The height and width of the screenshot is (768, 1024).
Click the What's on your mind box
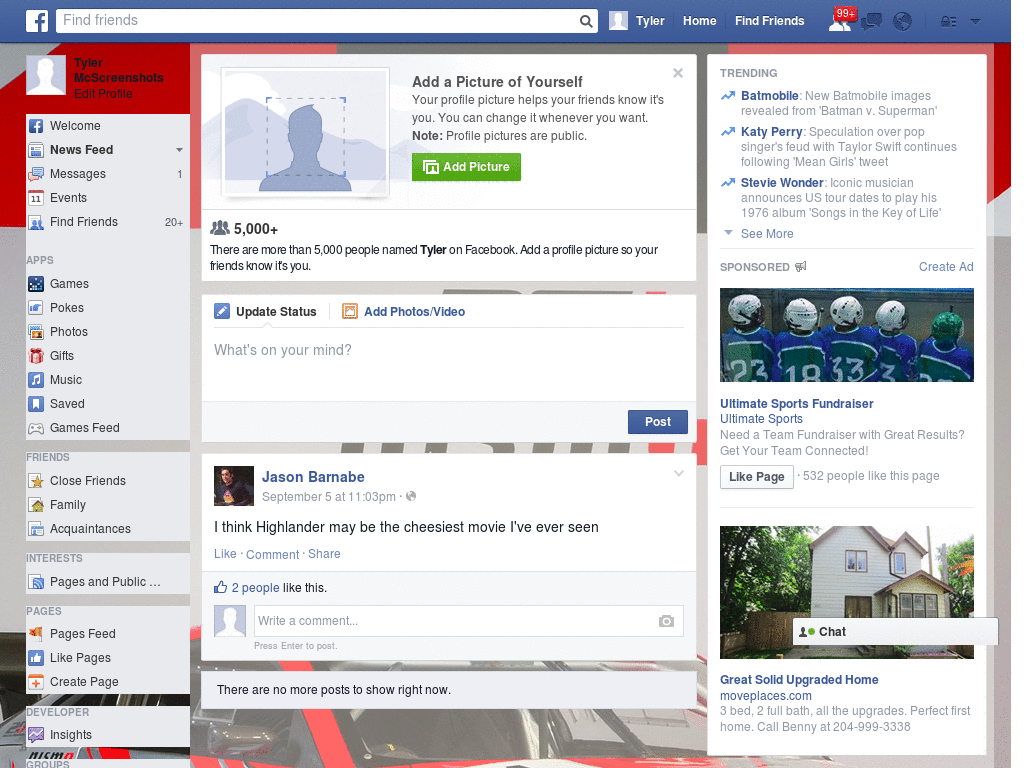[x=449, y=362]
